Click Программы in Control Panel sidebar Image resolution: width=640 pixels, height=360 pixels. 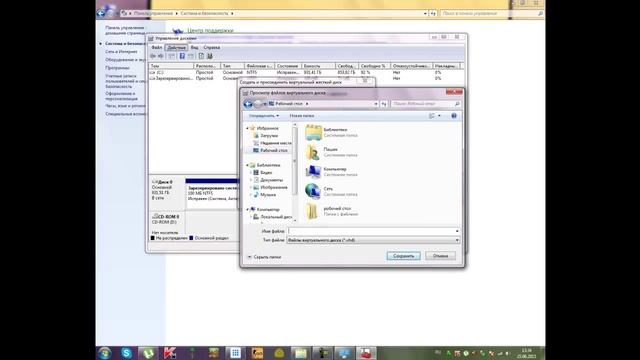pos(117,68)
